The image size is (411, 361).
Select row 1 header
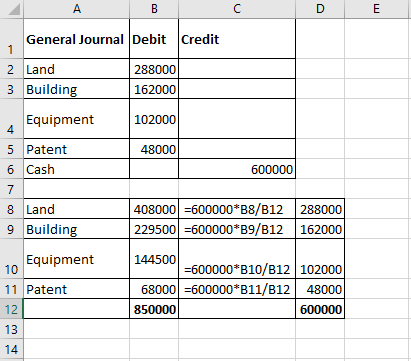point(12,39)
